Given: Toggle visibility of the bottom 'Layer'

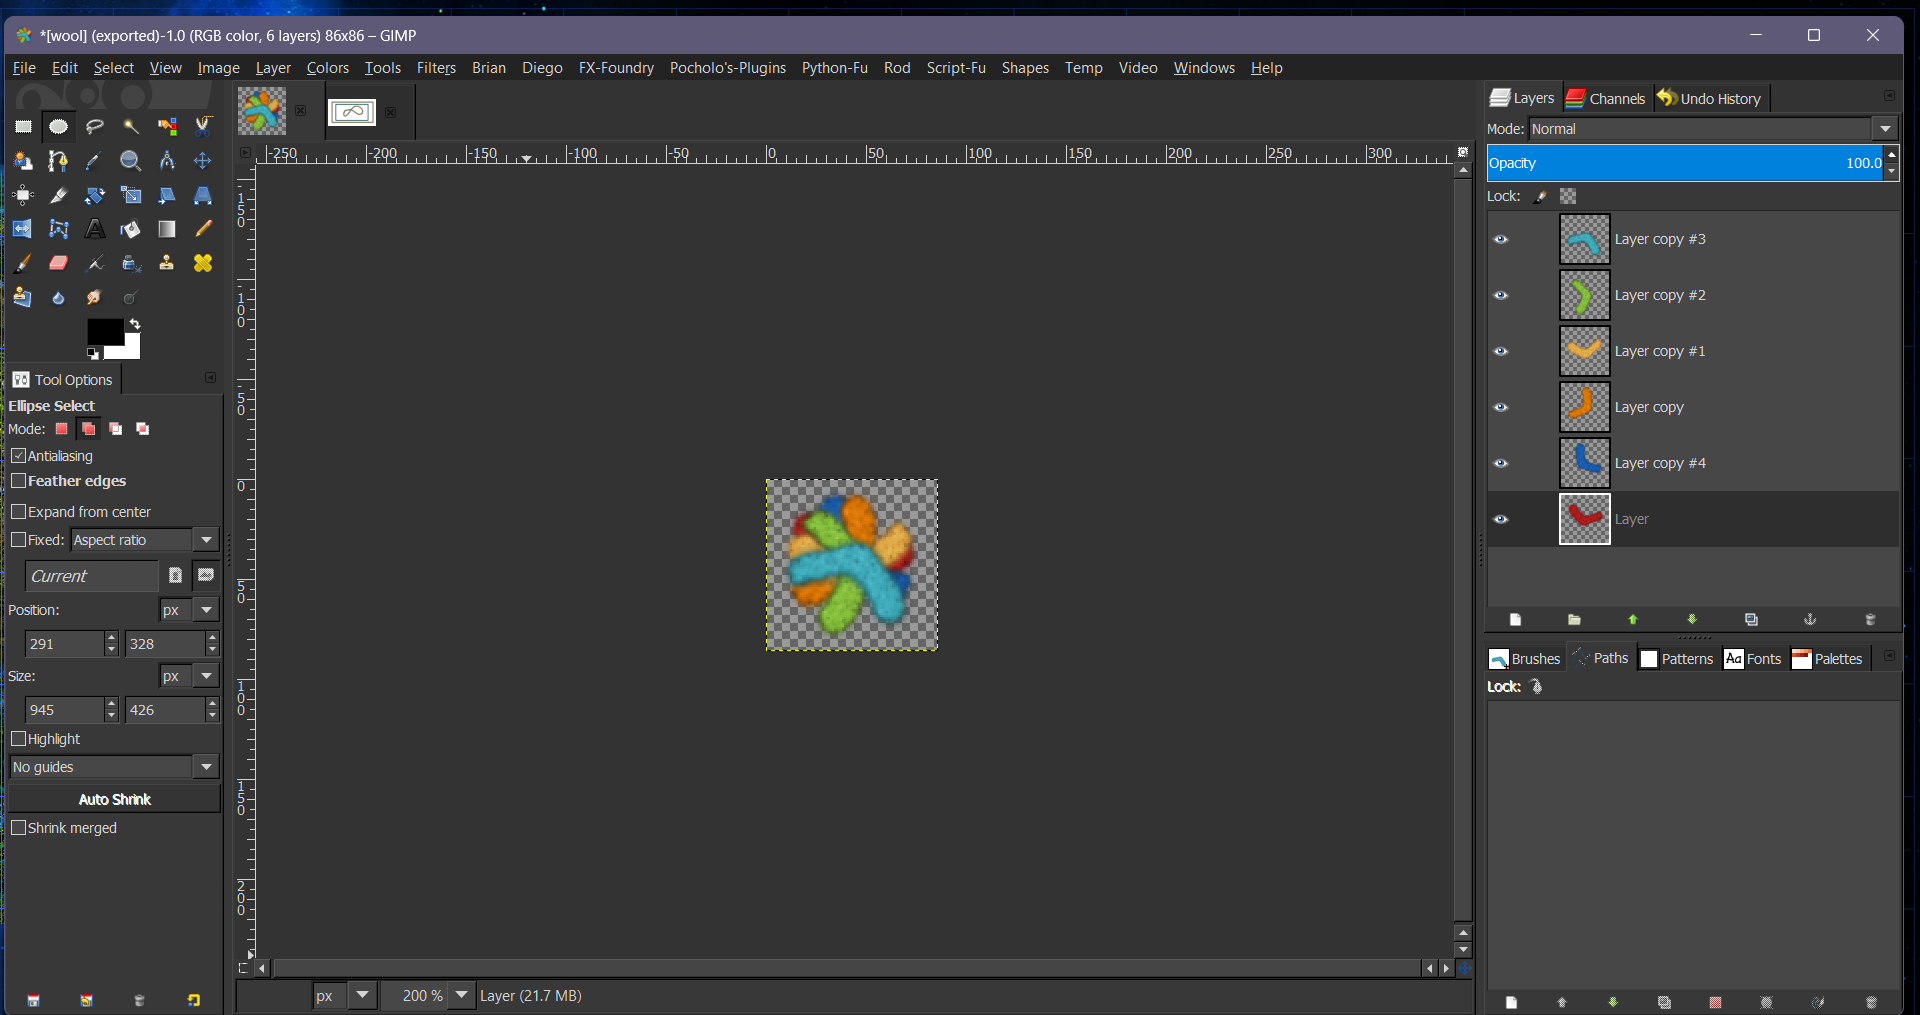Looking at the screenshot, I should coord(1501,519).
